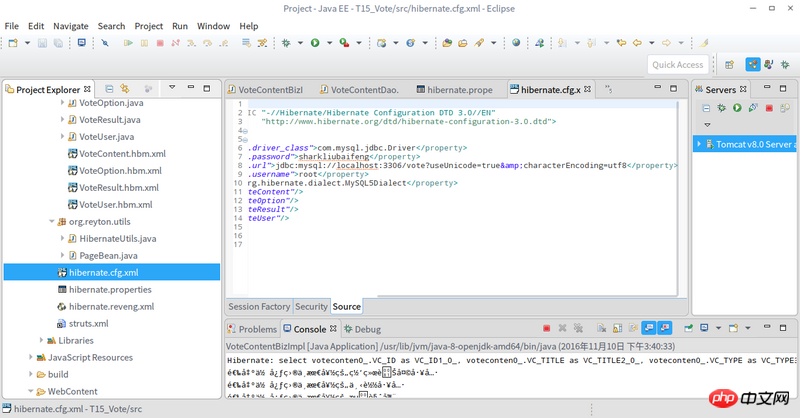Select struts.xml in Project Explorer
Screen dimensions: 800x418
pyautogui.click(x=88, y=323)
